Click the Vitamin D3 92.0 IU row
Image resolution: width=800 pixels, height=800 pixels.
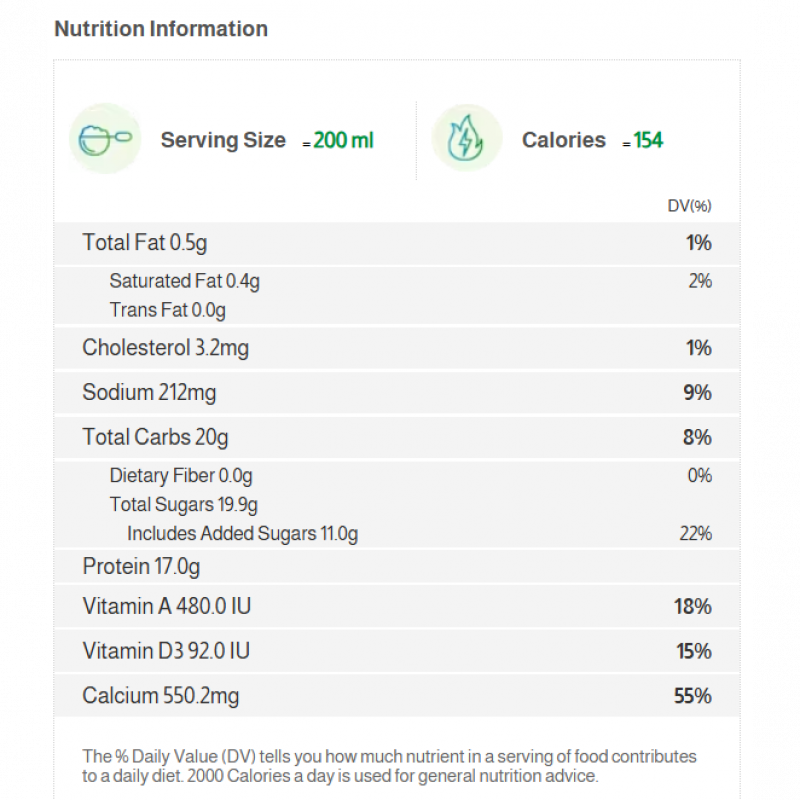click(397, 651)
